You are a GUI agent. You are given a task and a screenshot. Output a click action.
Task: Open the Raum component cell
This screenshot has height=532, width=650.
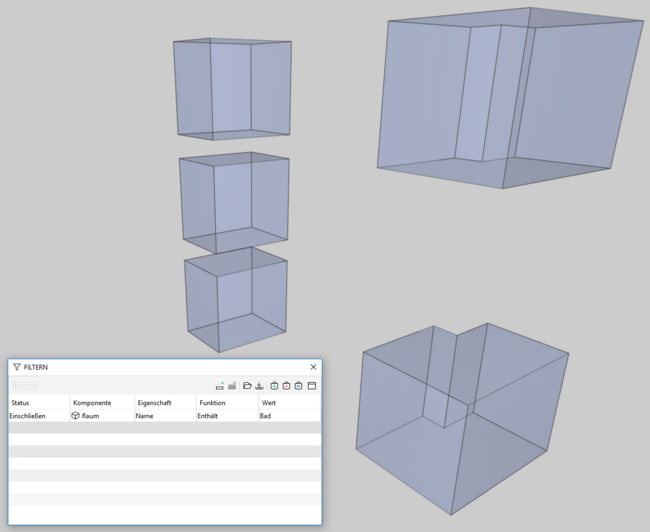pyautogui.click(x=102, y=416)
